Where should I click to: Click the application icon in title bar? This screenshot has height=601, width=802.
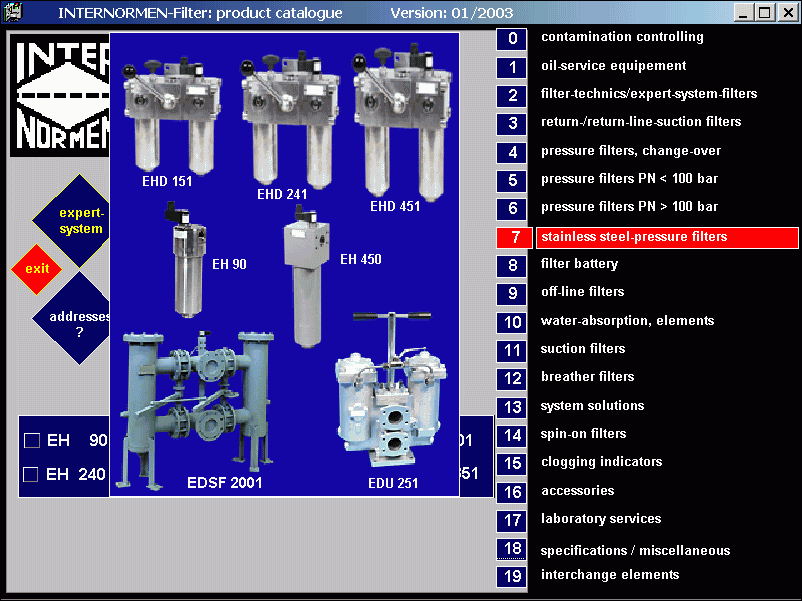tap(14, 12)
